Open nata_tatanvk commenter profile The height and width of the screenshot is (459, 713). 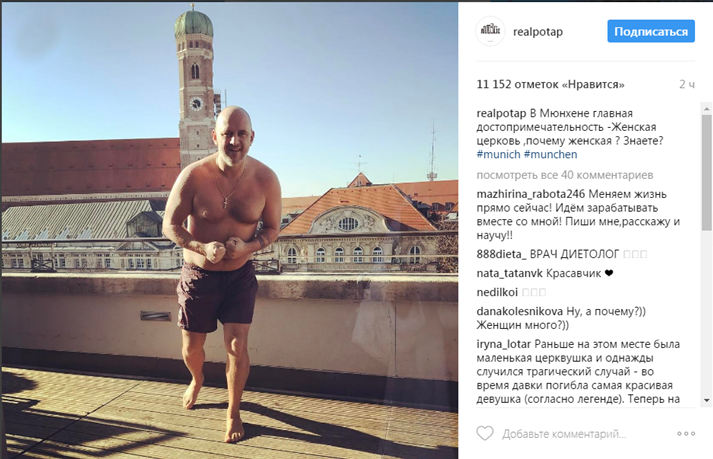pos(510,273)
